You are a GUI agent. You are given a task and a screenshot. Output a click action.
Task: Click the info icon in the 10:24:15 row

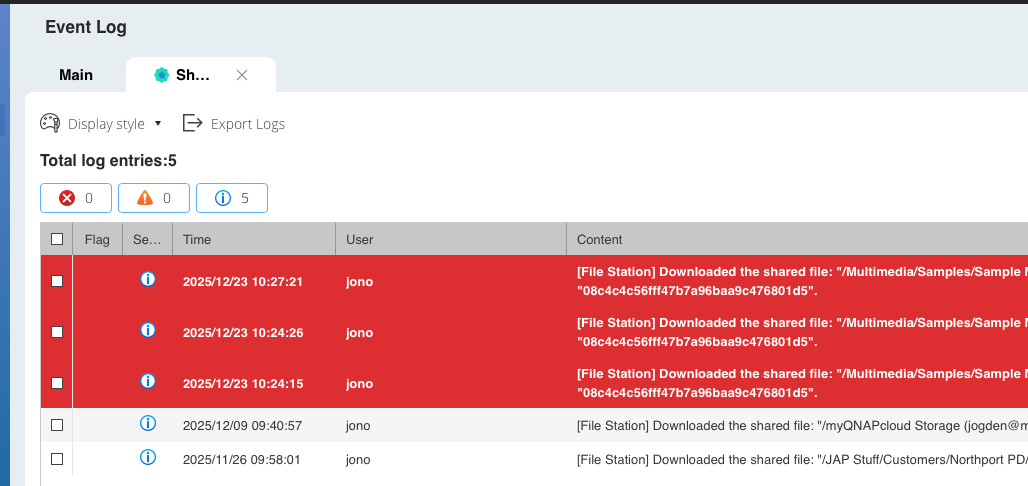click(148, 381)
